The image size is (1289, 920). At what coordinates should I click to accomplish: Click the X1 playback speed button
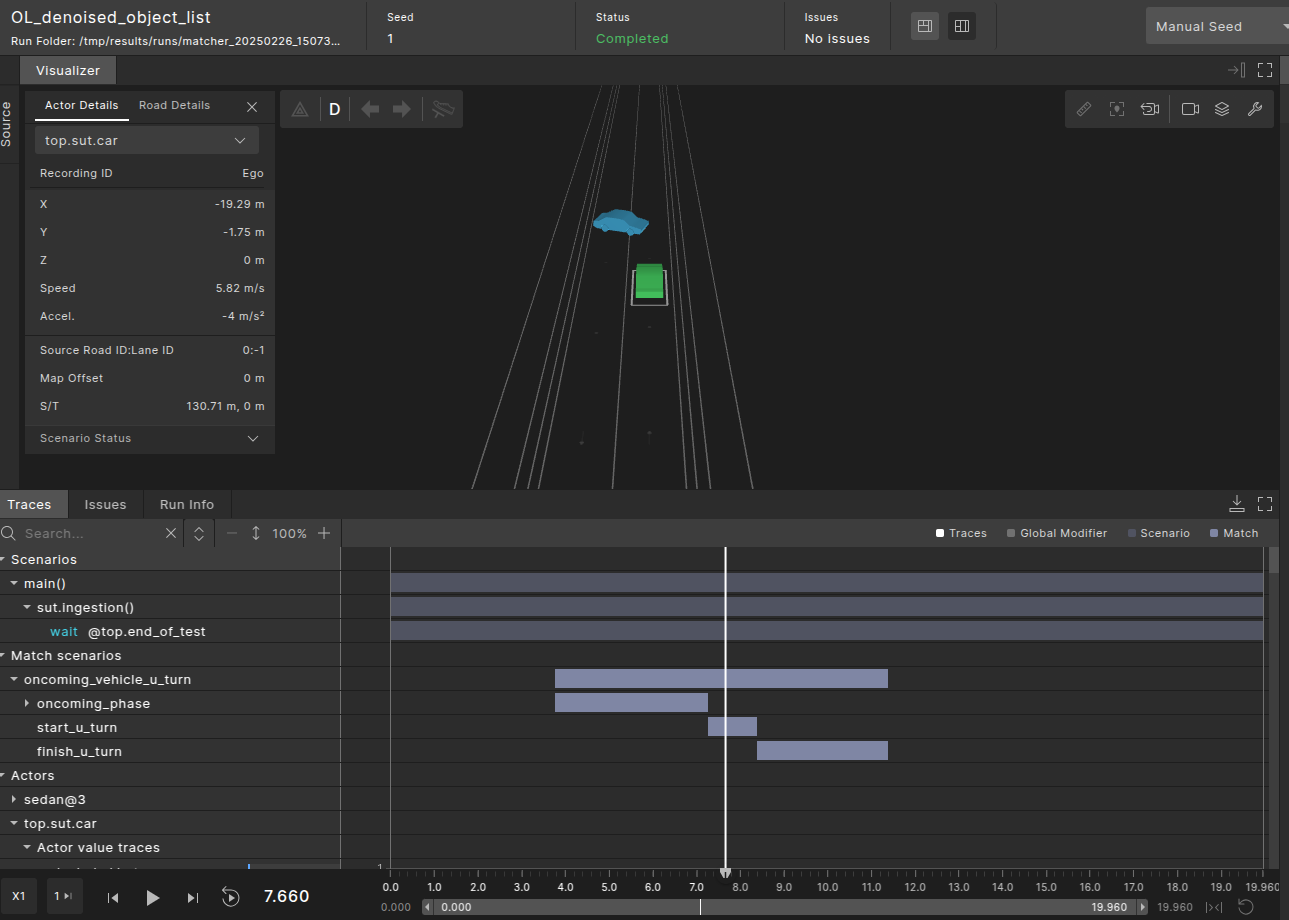tap(19, 896)
